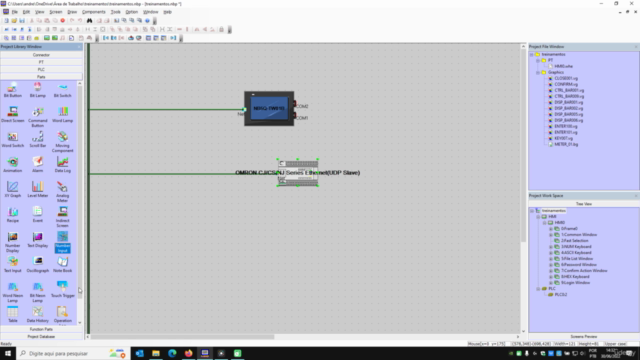Expand the 9:Login Window node
The height and width of the screenshot is (360, 640).
[551, 283]
